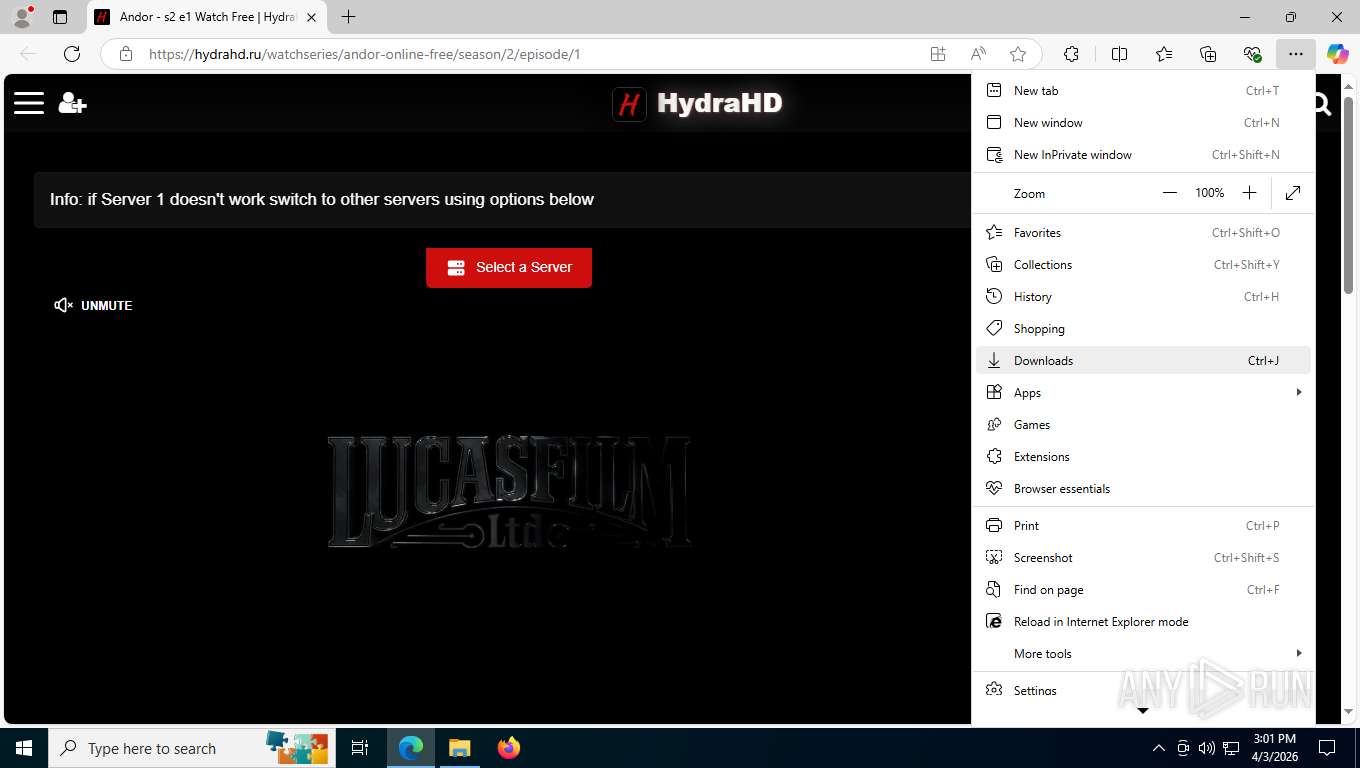Open History menu item

(1143, 296)
